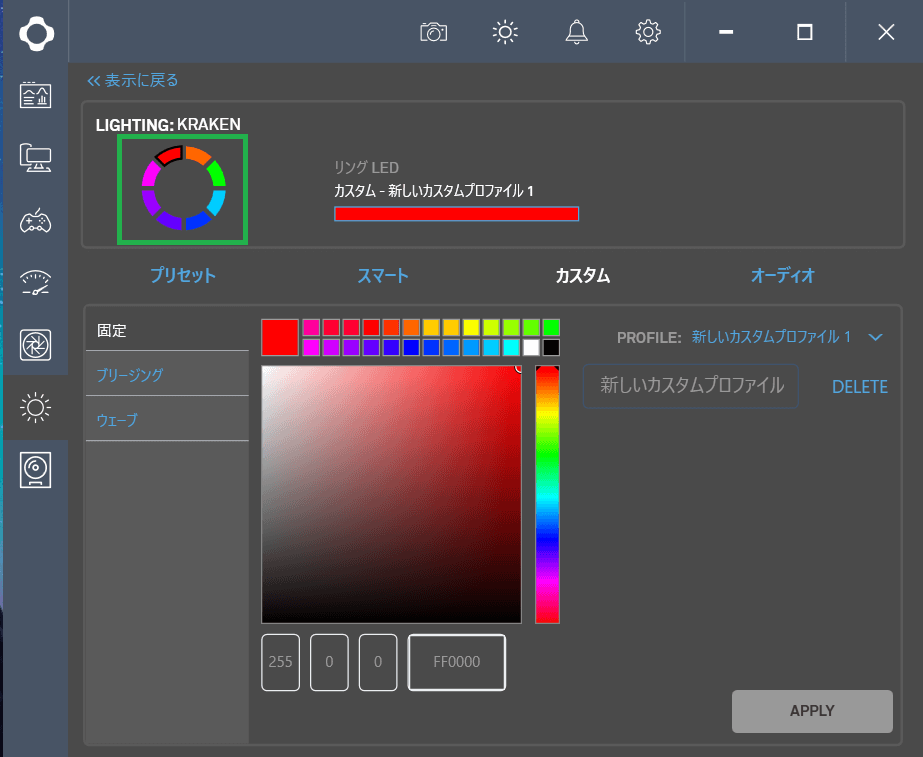Open the Games controller sidebar icon
Screen dimensions: 923x757
pos(35,221)
